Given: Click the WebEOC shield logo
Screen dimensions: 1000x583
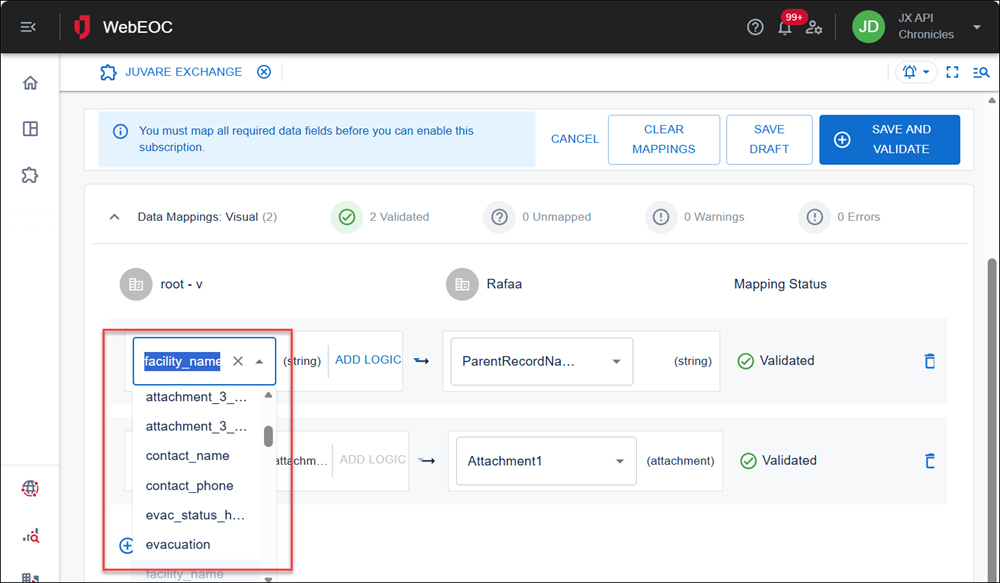Looking at the screenshot, I should pyautogui.click(x=82, y=27).
